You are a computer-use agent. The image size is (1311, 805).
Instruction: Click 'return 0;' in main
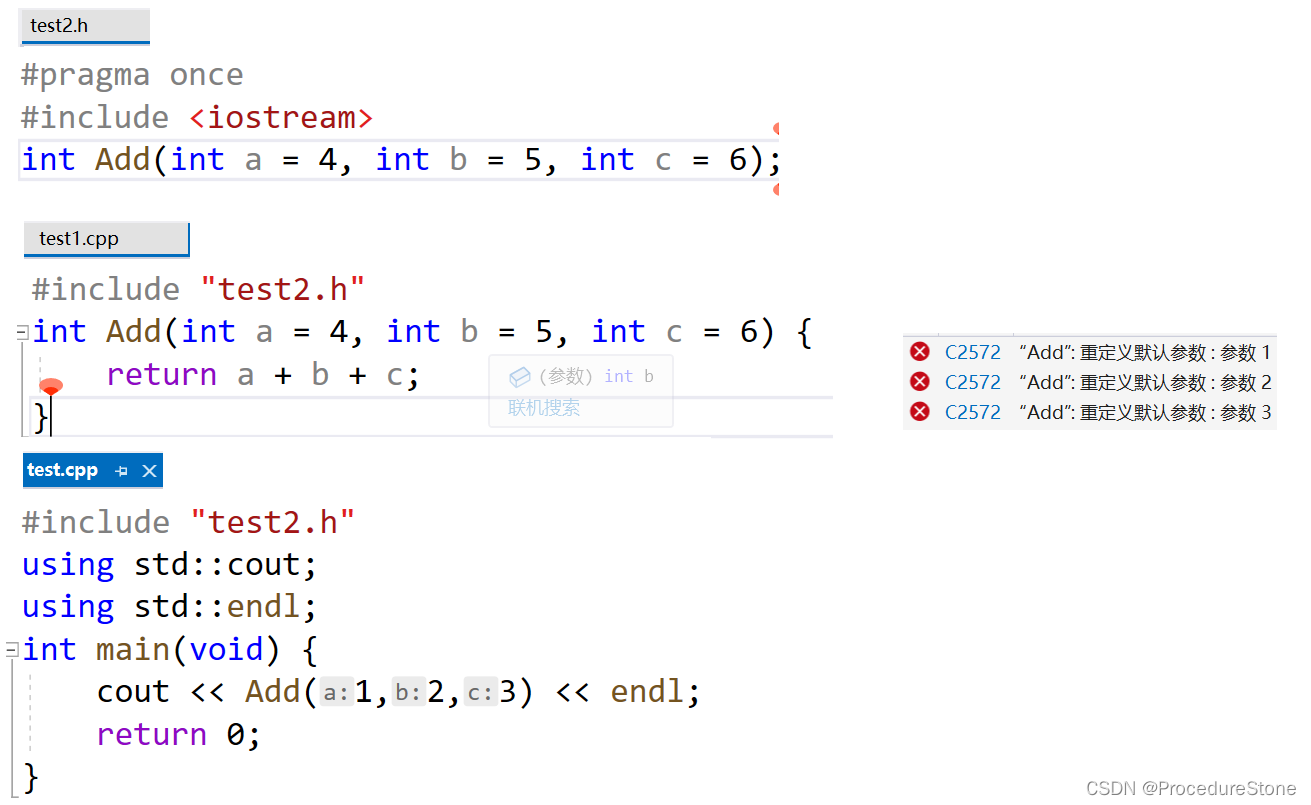[179, 735]
